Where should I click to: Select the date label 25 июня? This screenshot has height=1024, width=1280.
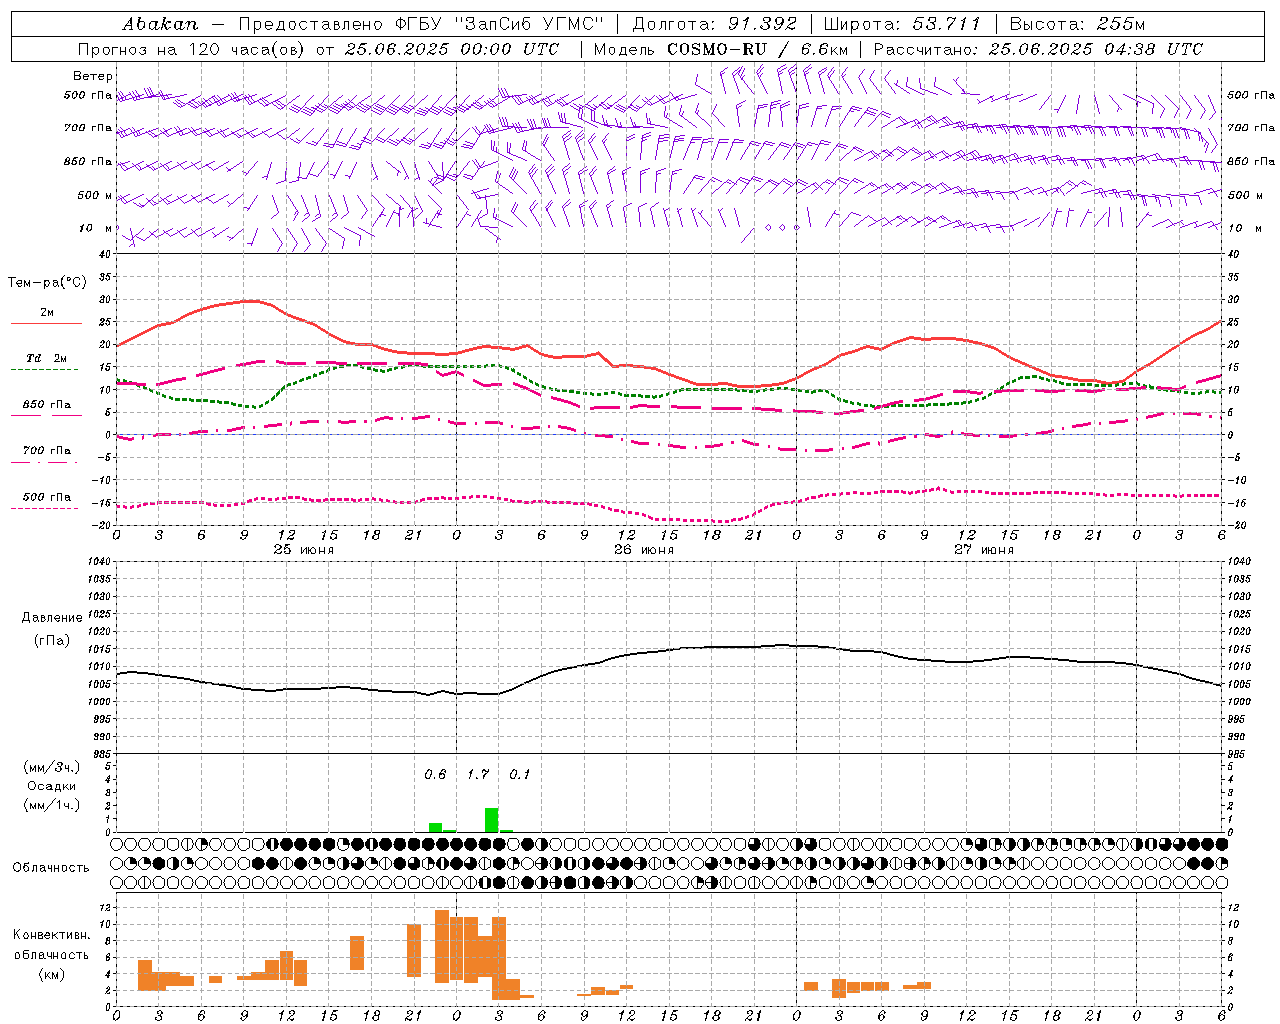(304, 550)
